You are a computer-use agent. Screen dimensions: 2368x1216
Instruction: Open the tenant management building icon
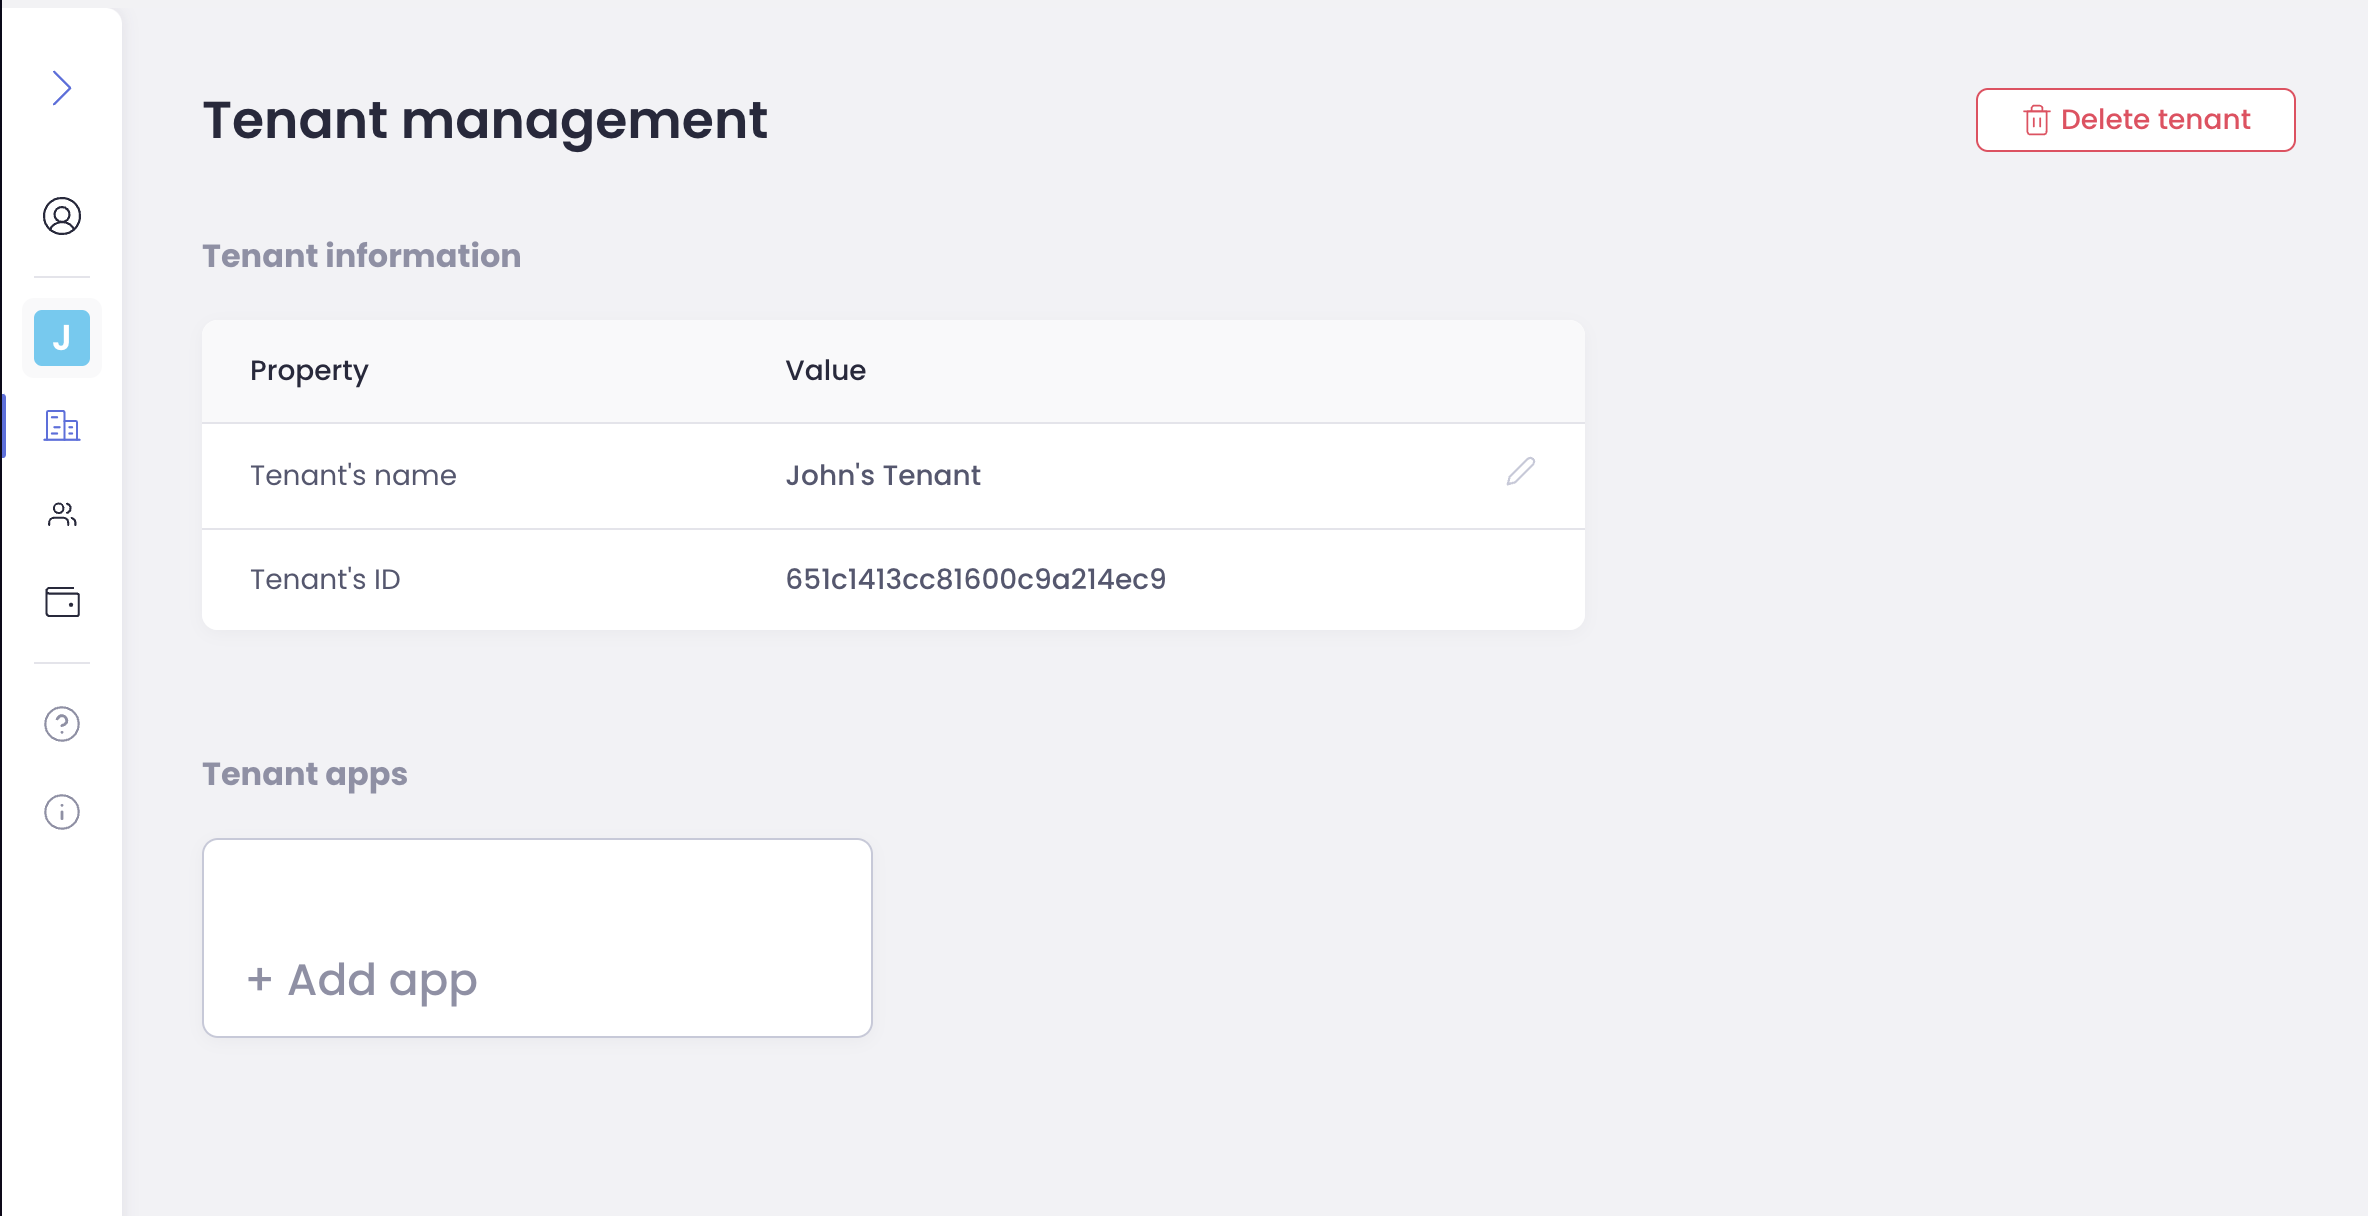(x=62, y=426)
